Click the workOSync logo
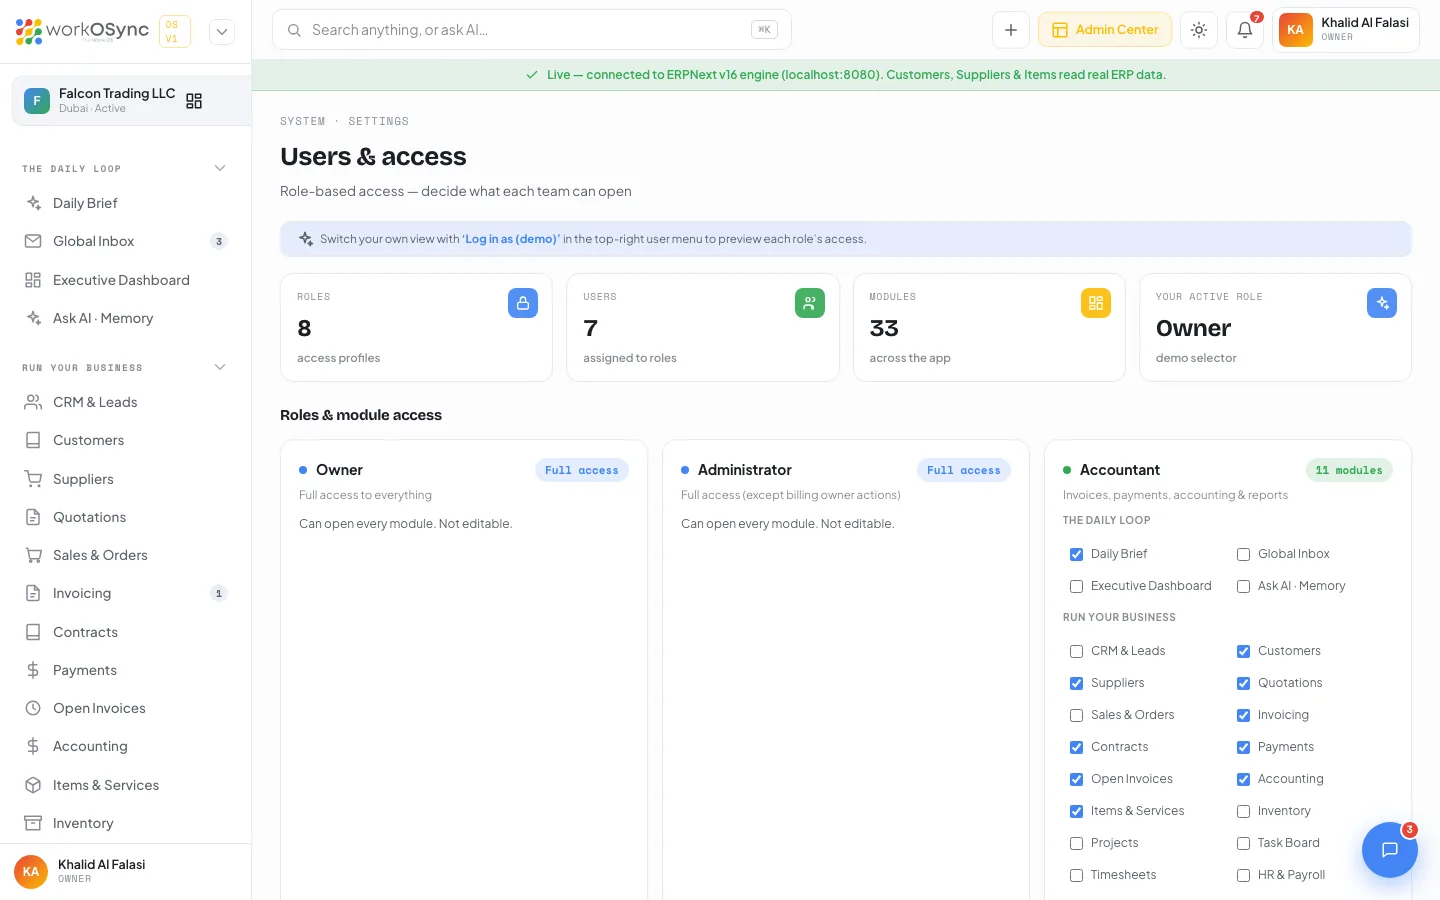The width and height of the screenshot is (1440, 900). (x=82, y=31)
